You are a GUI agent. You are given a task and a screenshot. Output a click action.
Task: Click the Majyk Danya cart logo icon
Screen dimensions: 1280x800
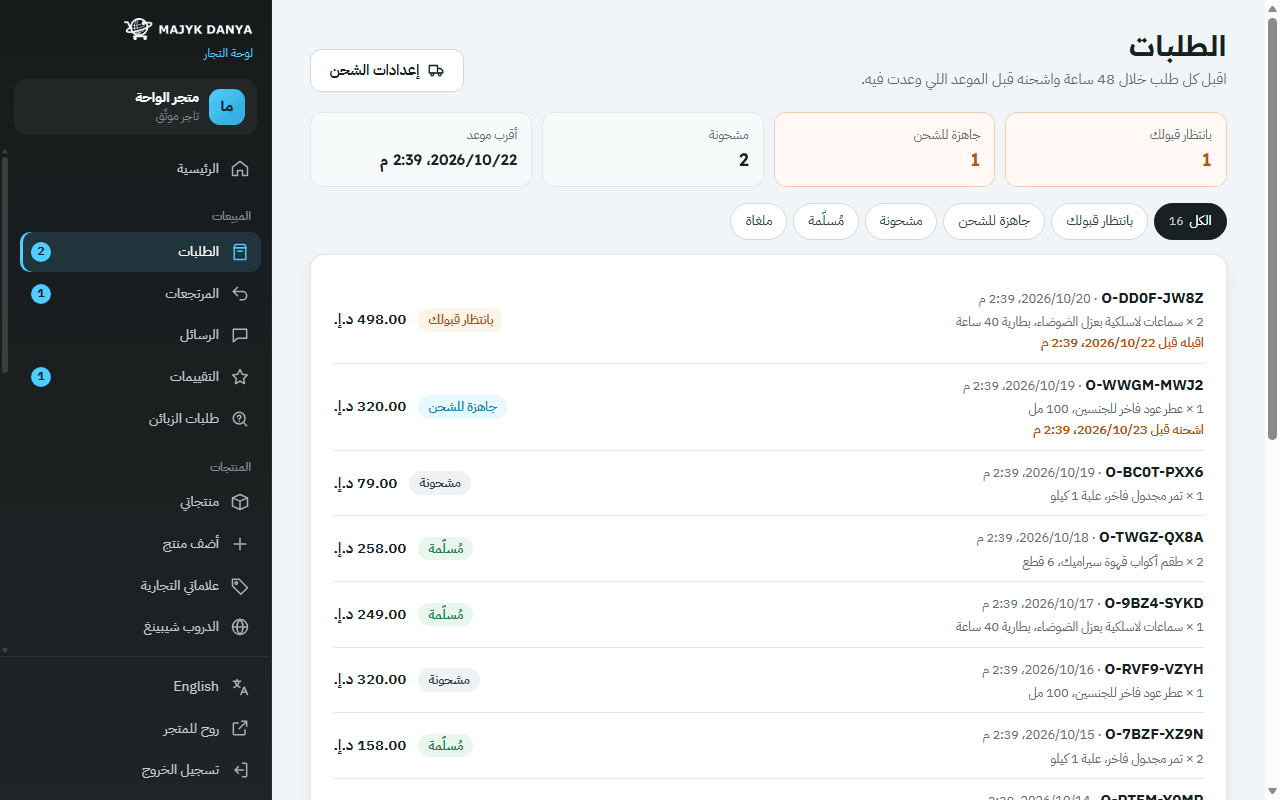point(138,29)
